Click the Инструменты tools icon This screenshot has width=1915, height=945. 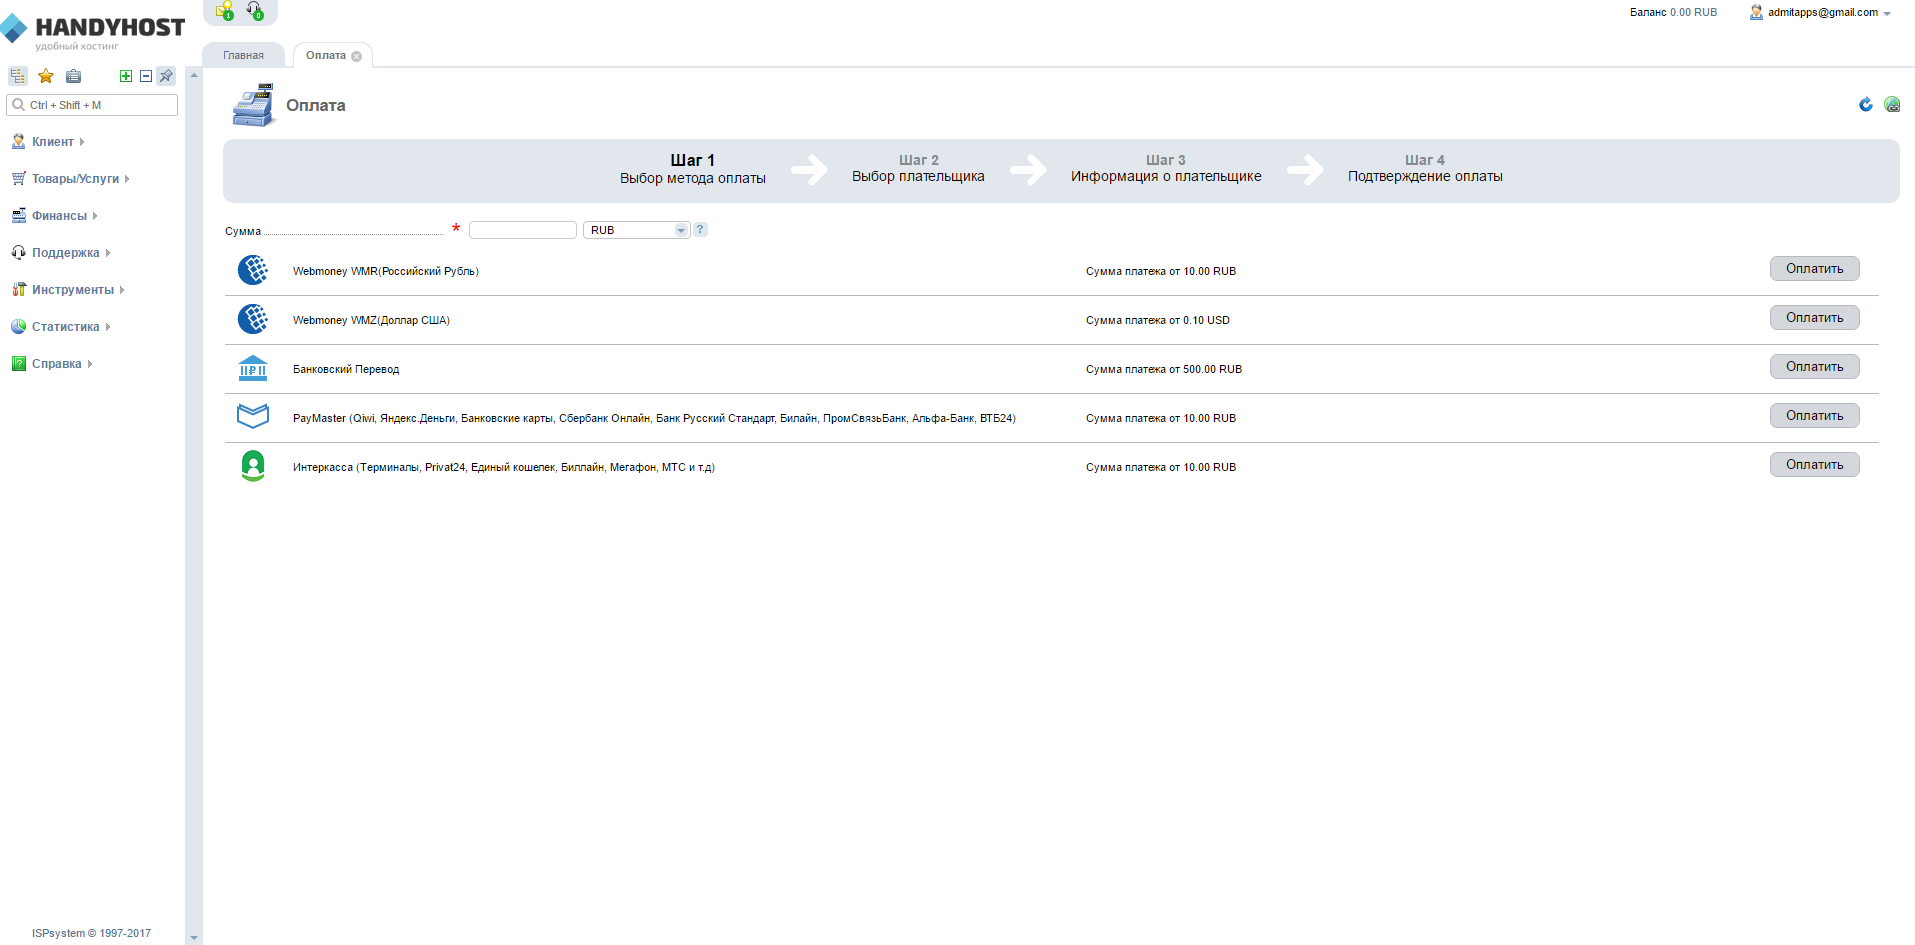(18, 290)
